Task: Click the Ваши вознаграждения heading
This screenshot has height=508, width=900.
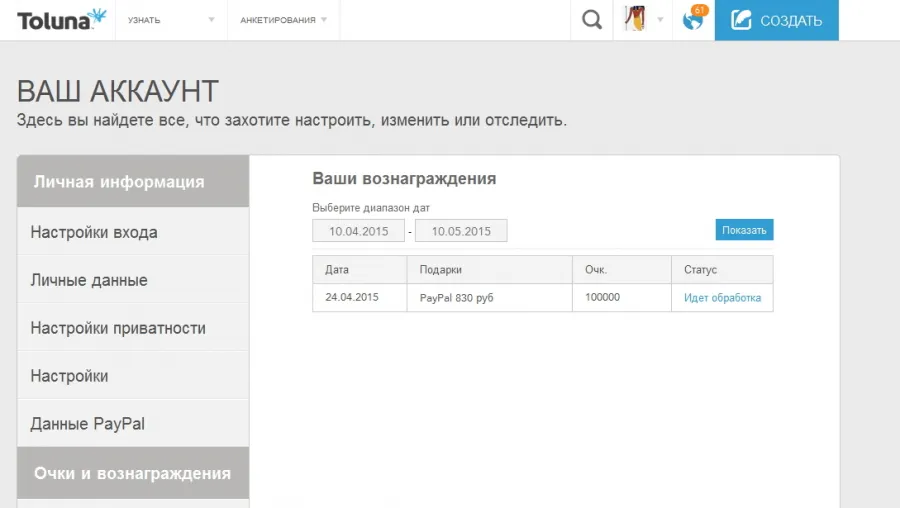Action: (404, 179)
